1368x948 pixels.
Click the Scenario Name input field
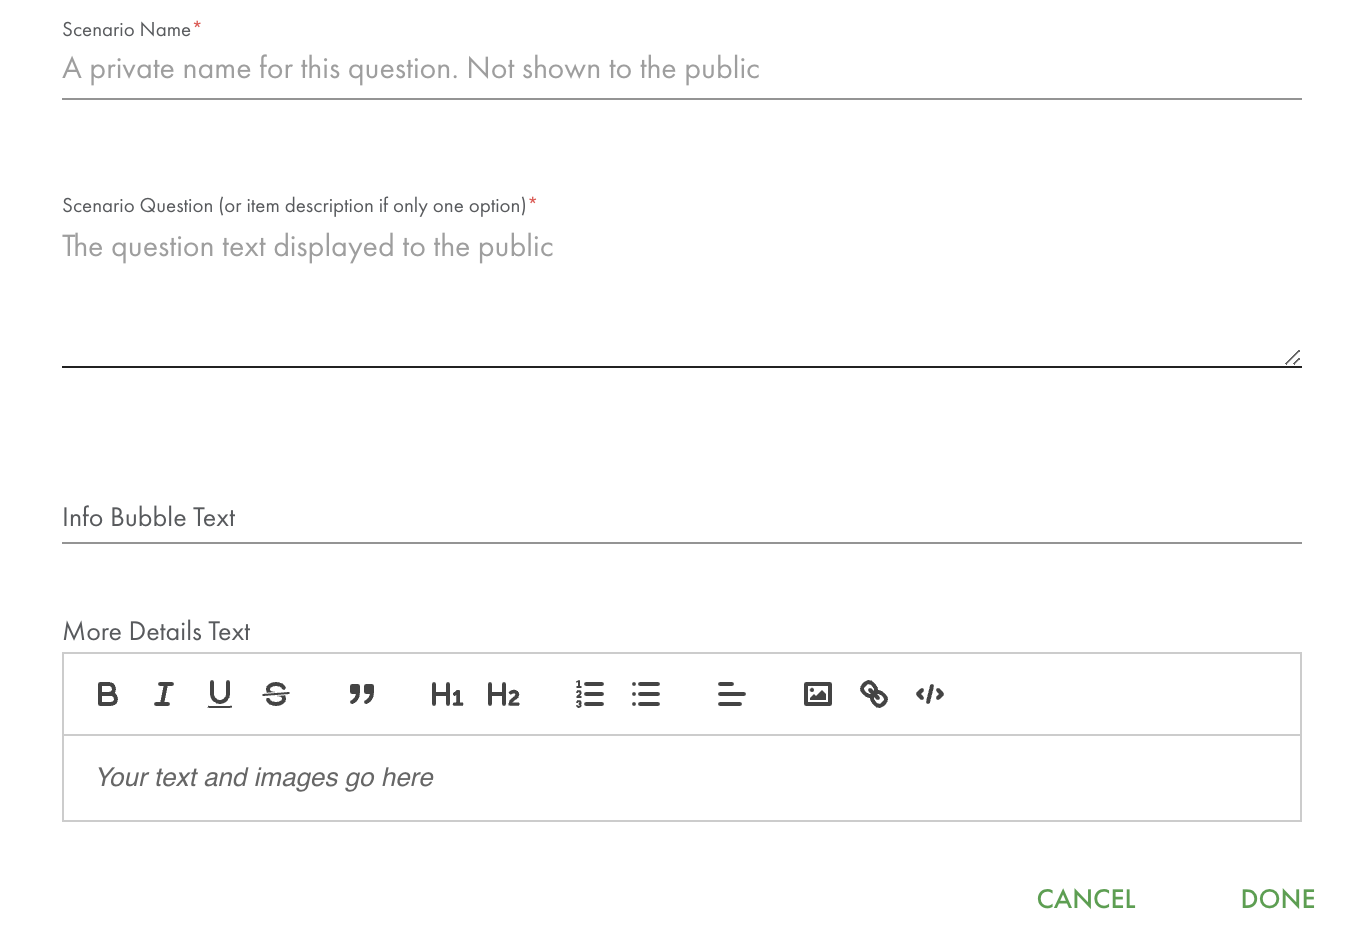click(x=682, y=69)
